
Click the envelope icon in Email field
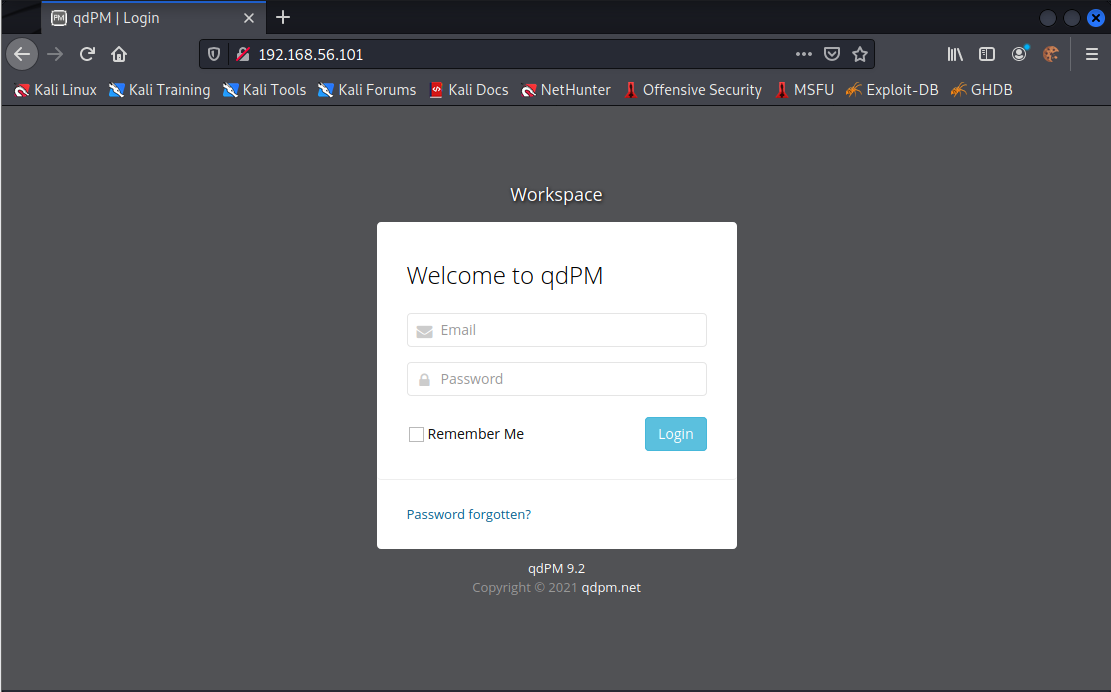point(424,331)
